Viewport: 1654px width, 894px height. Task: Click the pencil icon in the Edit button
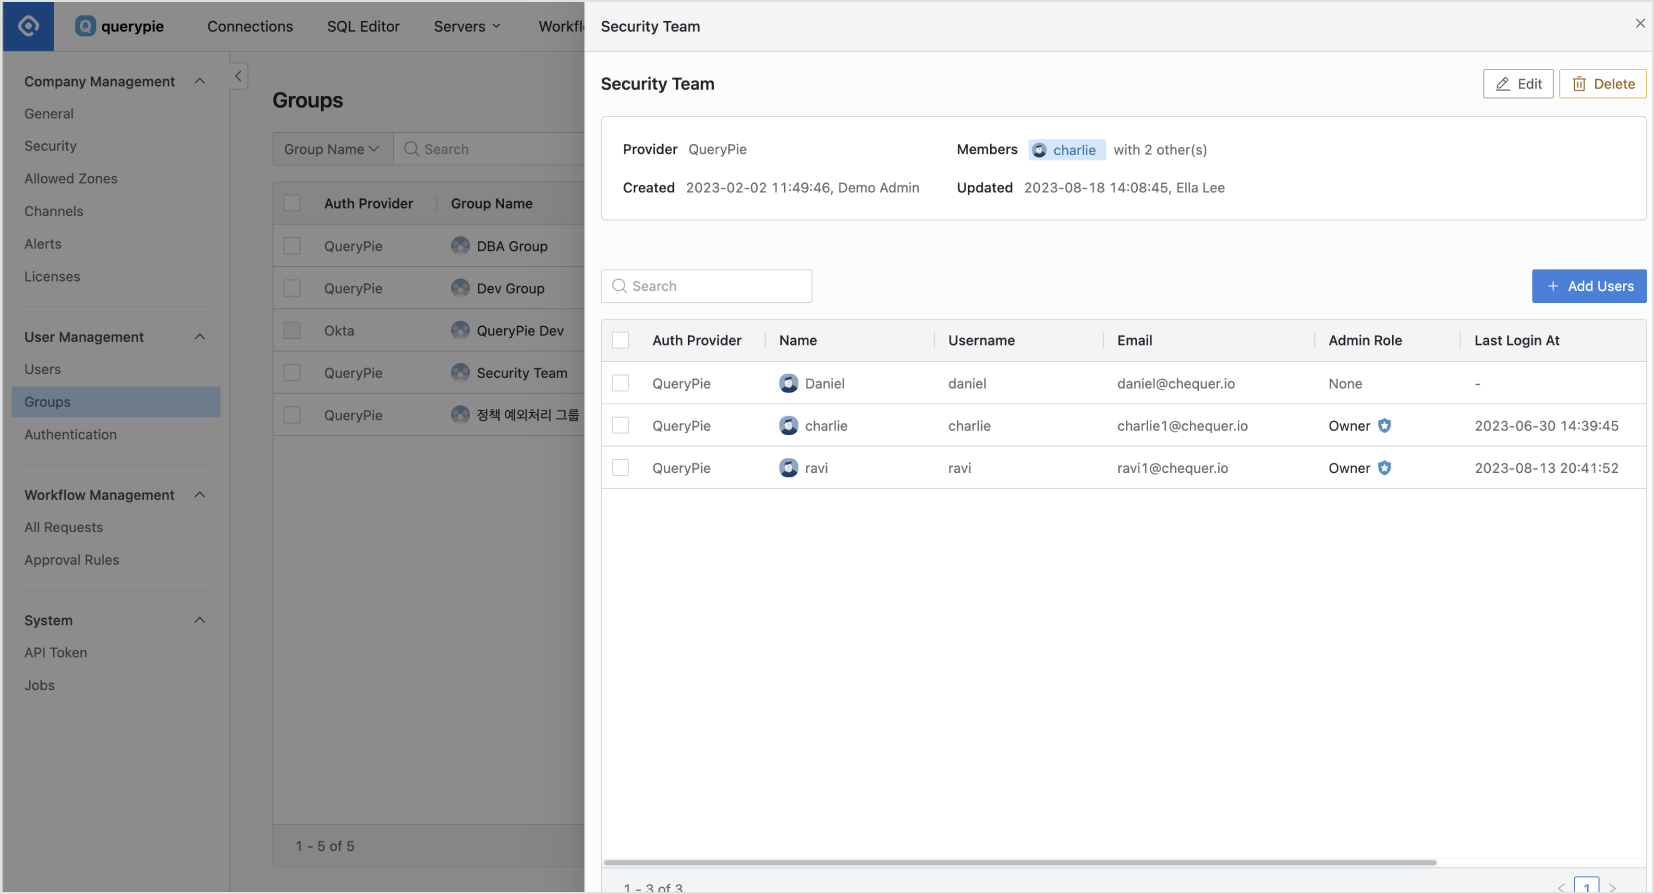[x=1502, y=84]
